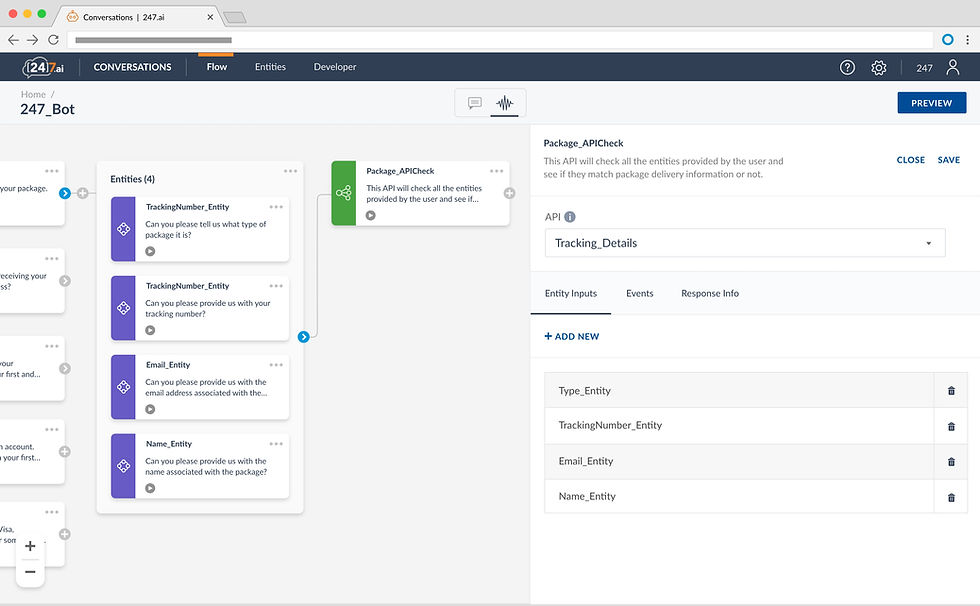Open the Developer menu item
The height and width of the screenshot is (606, 980).
tap(335, 67)
